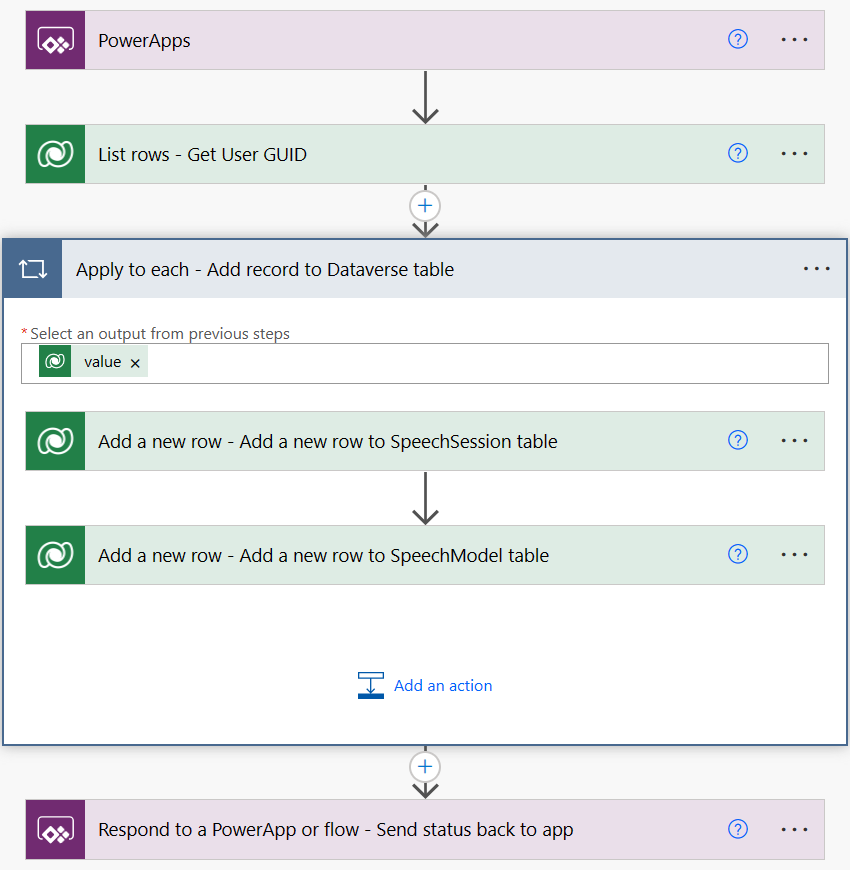
Task: Collapse the List rows step card
Action: click(x=400, y=154)
